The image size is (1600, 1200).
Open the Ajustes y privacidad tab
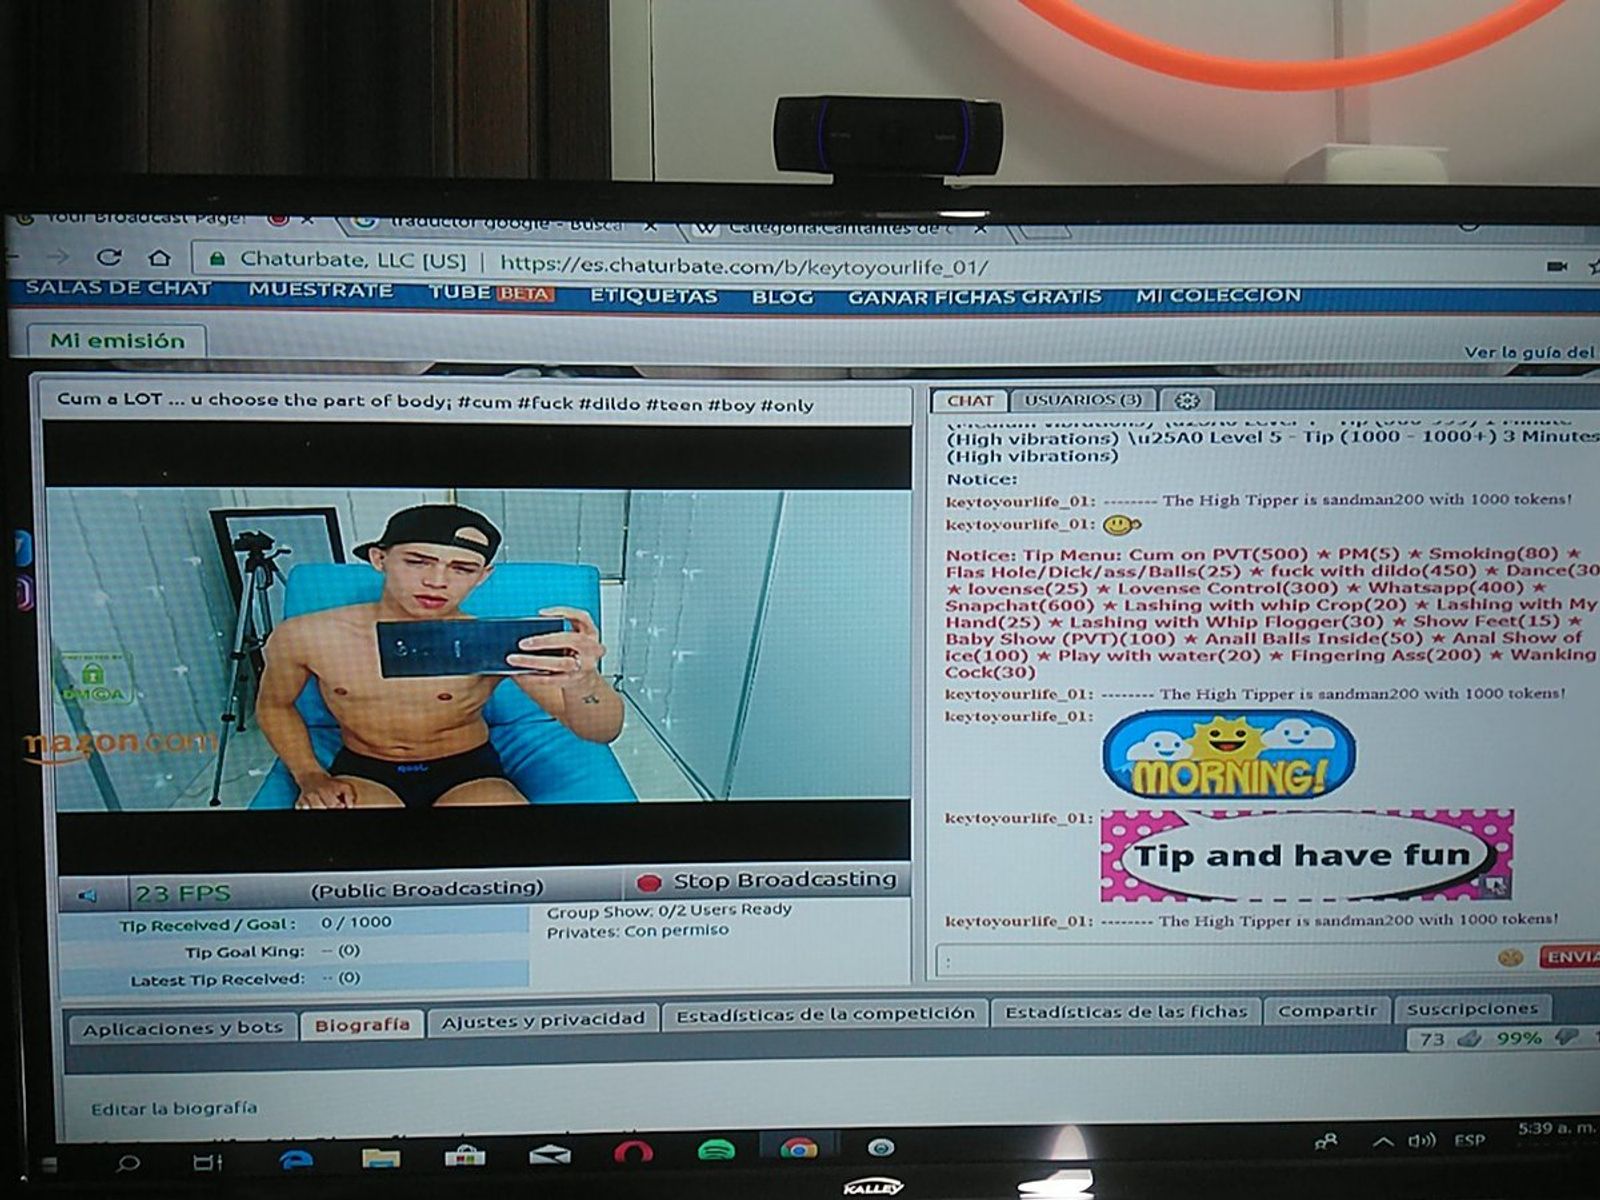coord(543,1020)
